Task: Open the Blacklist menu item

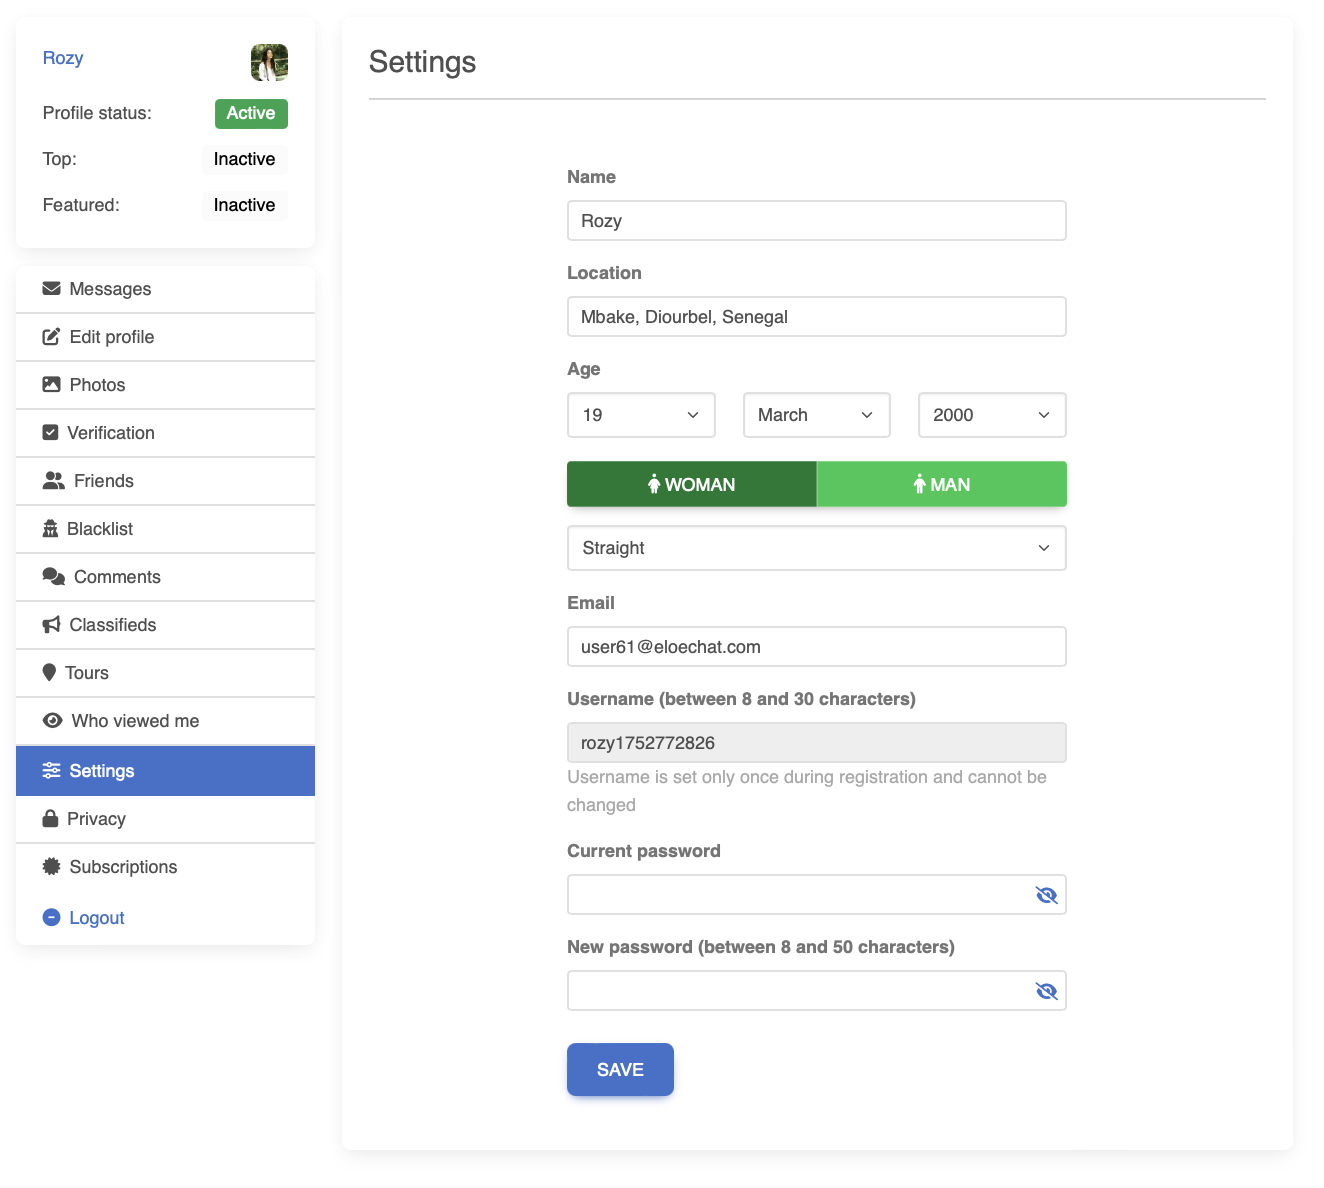Action: point(165,529)
